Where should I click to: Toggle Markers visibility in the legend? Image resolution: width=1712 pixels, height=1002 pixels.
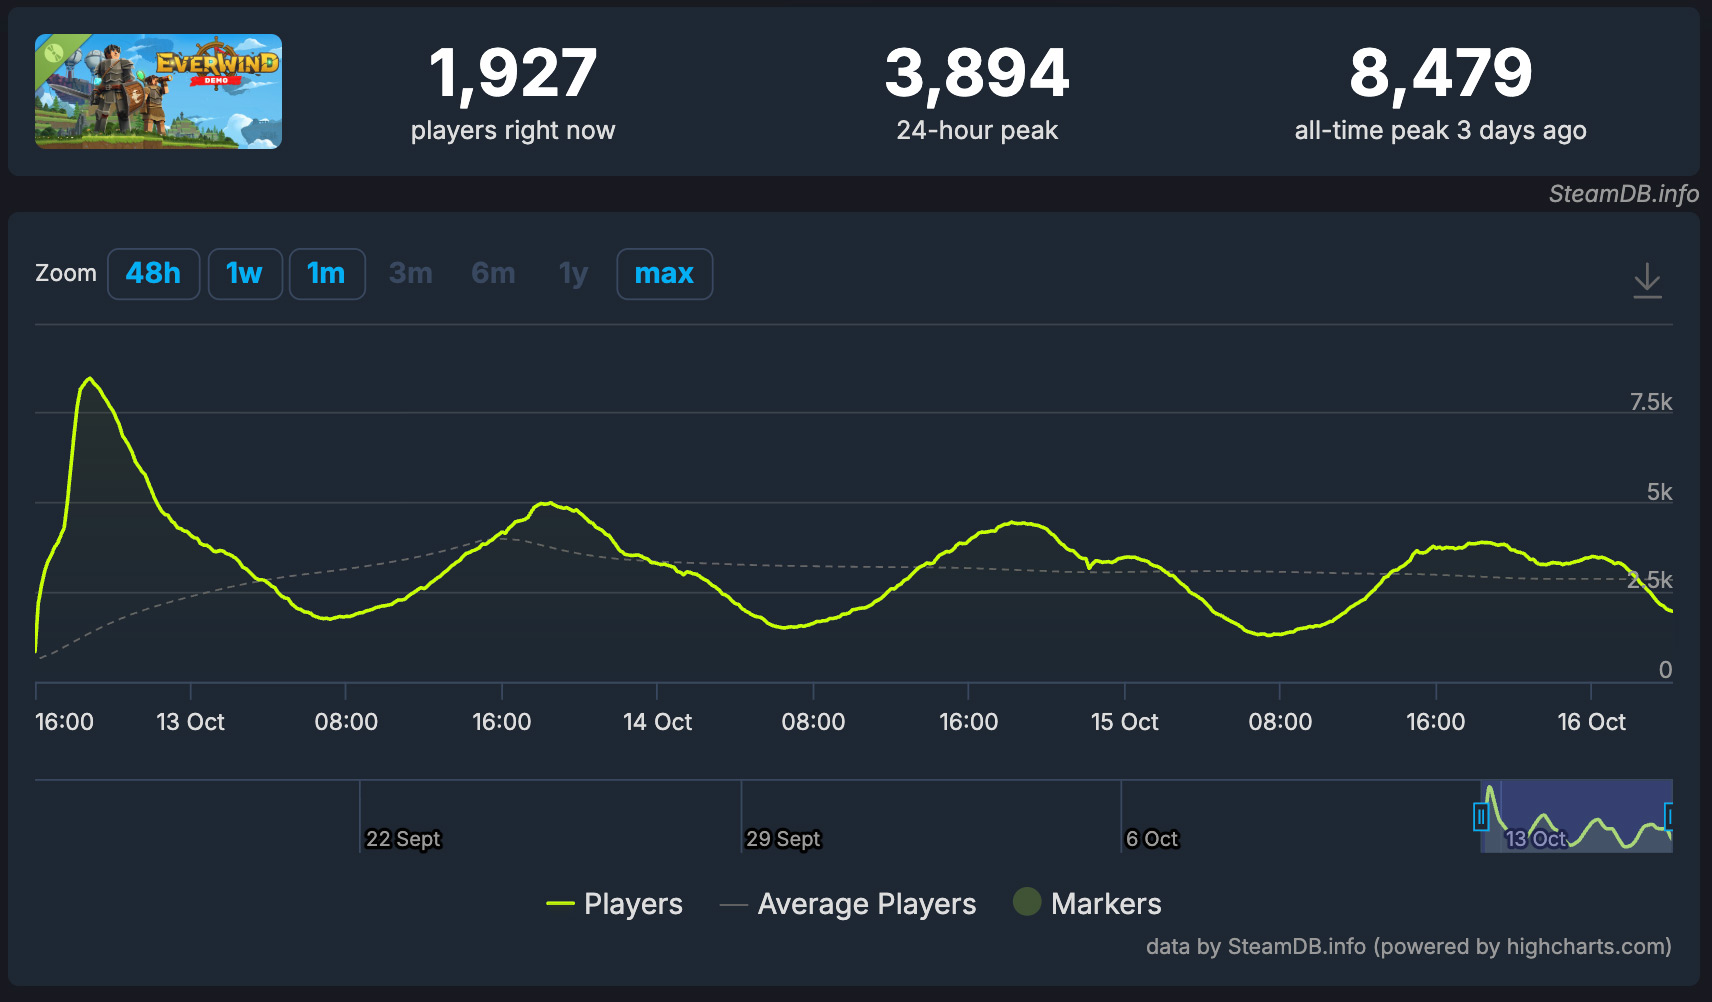pyautogui.click(x=1105, y=904)
